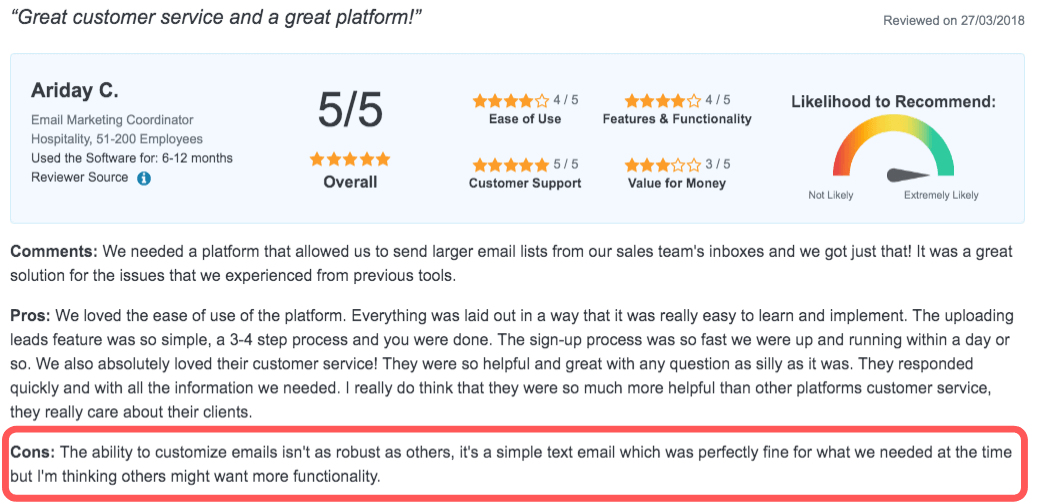Click the Reviewer Source label
This screenshot has width=1040, height=502.
pyautogui.click(x=80, y=177)
